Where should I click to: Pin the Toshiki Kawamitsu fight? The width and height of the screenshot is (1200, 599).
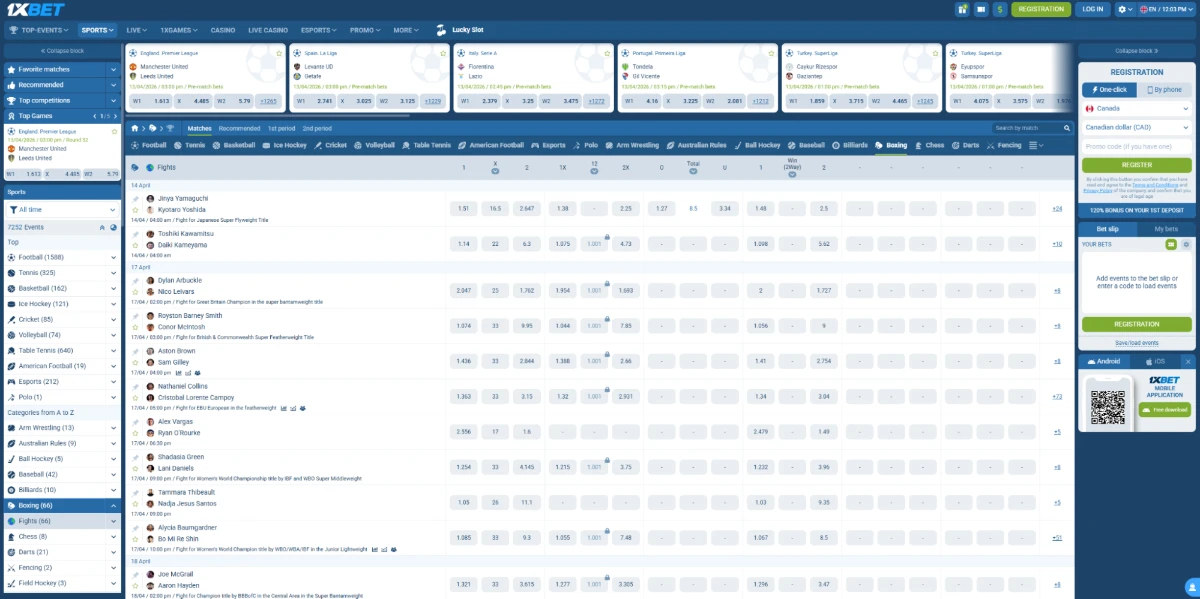(135, 233)
